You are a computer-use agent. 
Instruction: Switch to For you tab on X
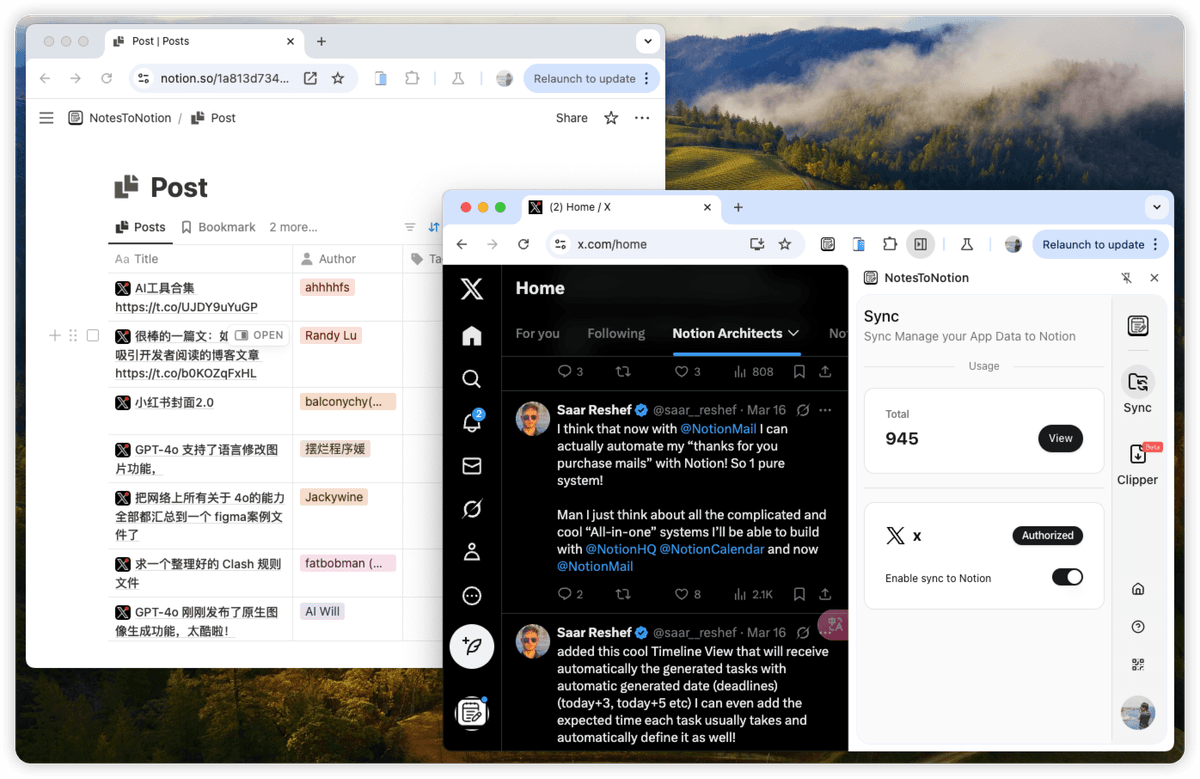[537, 333]
